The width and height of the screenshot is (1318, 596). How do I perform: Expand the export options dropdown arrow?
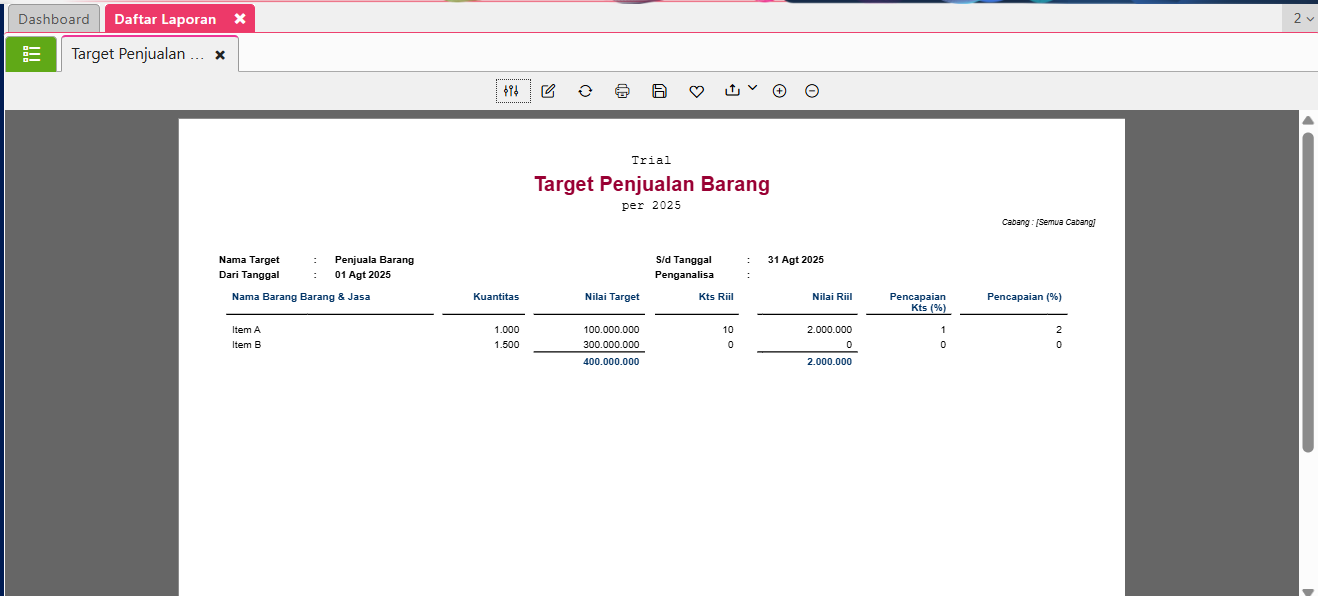point(752,88)
